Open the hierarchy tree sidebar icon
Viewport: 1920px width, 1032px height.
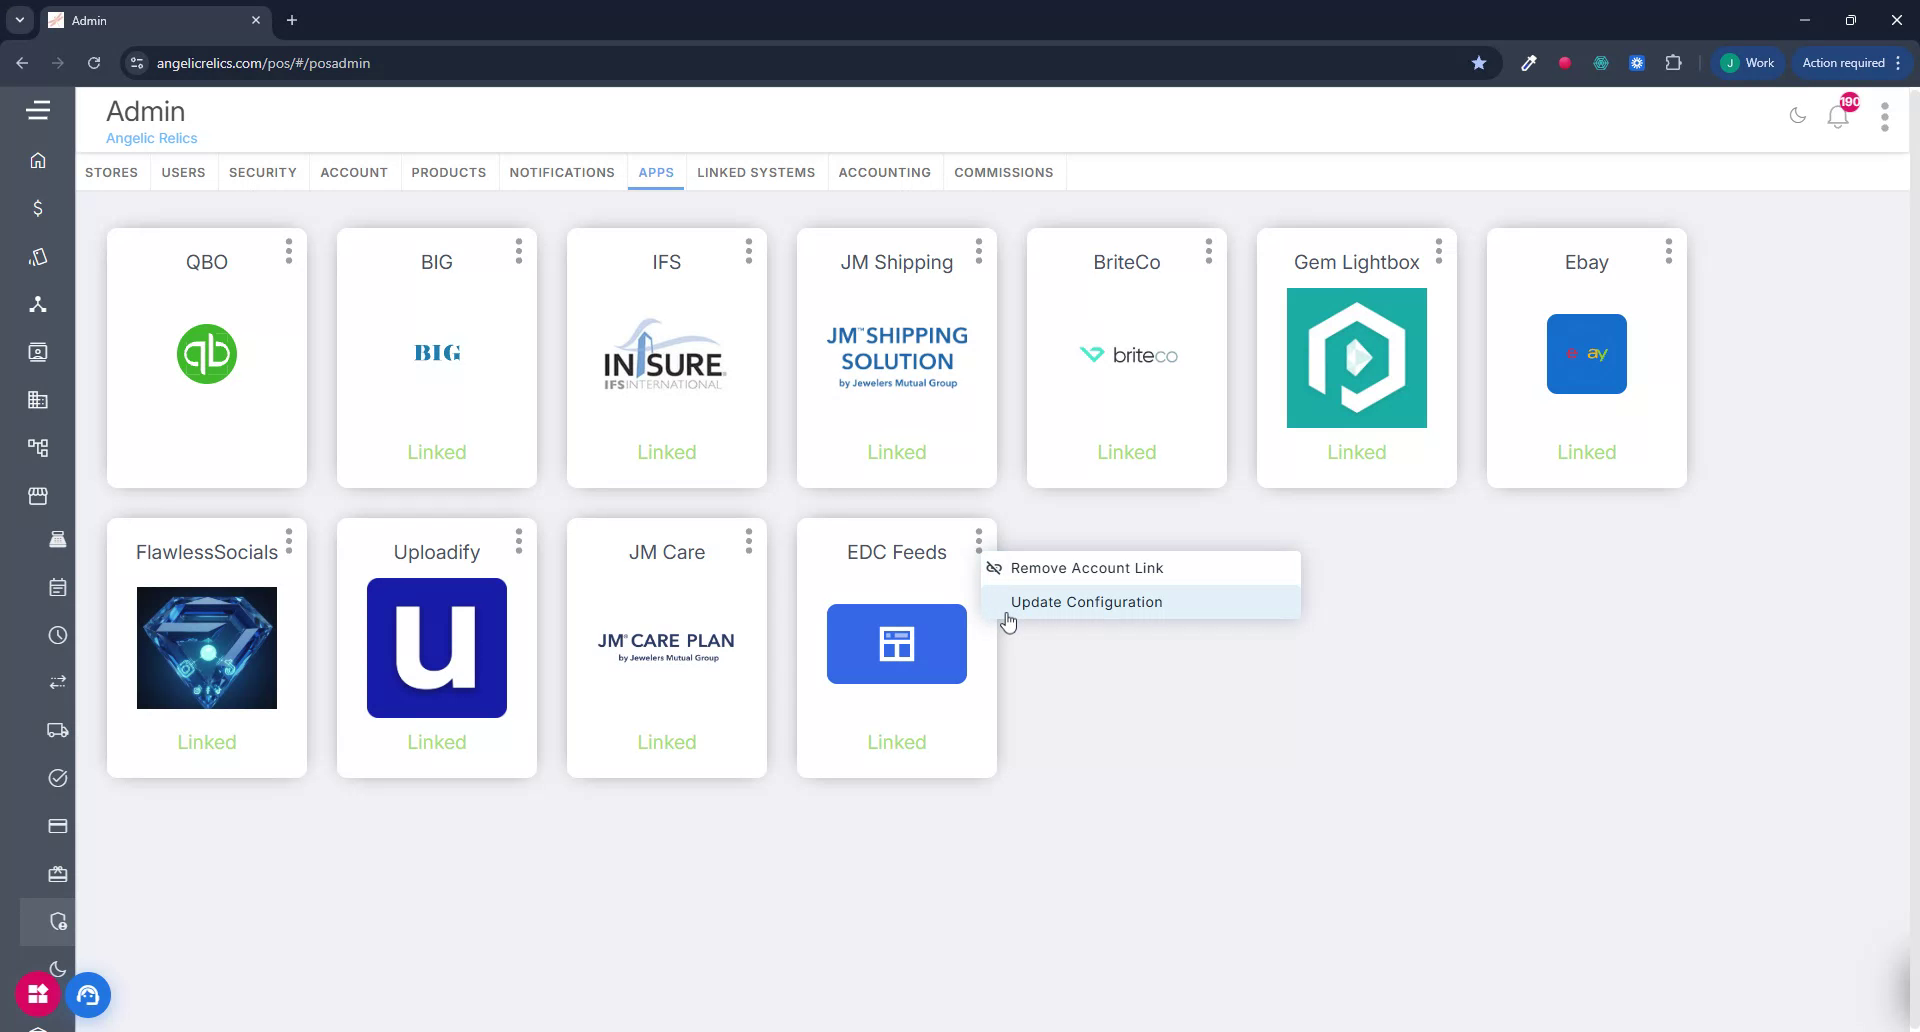pyautogui.click(x=38, y=447)
